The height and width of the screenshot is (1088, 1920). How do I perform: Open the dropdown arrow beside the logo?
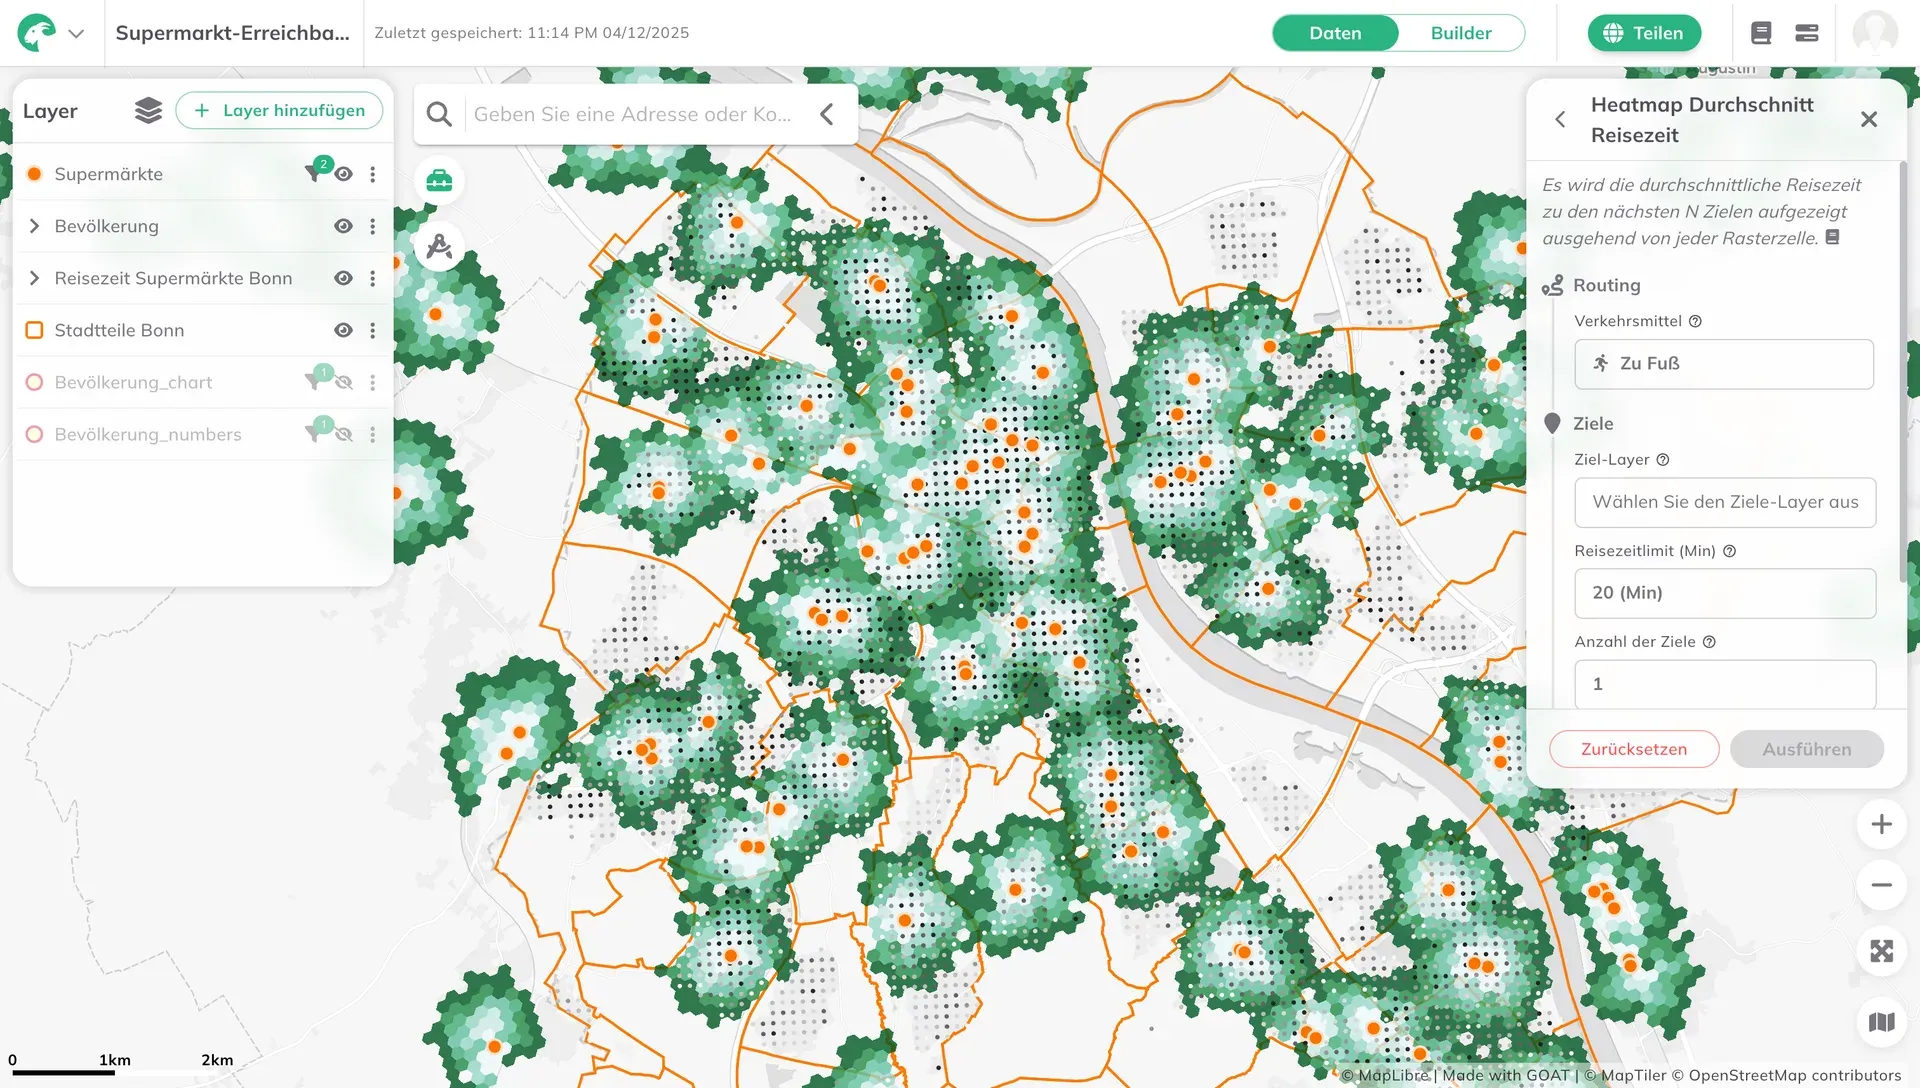click(x=76, y=33)
